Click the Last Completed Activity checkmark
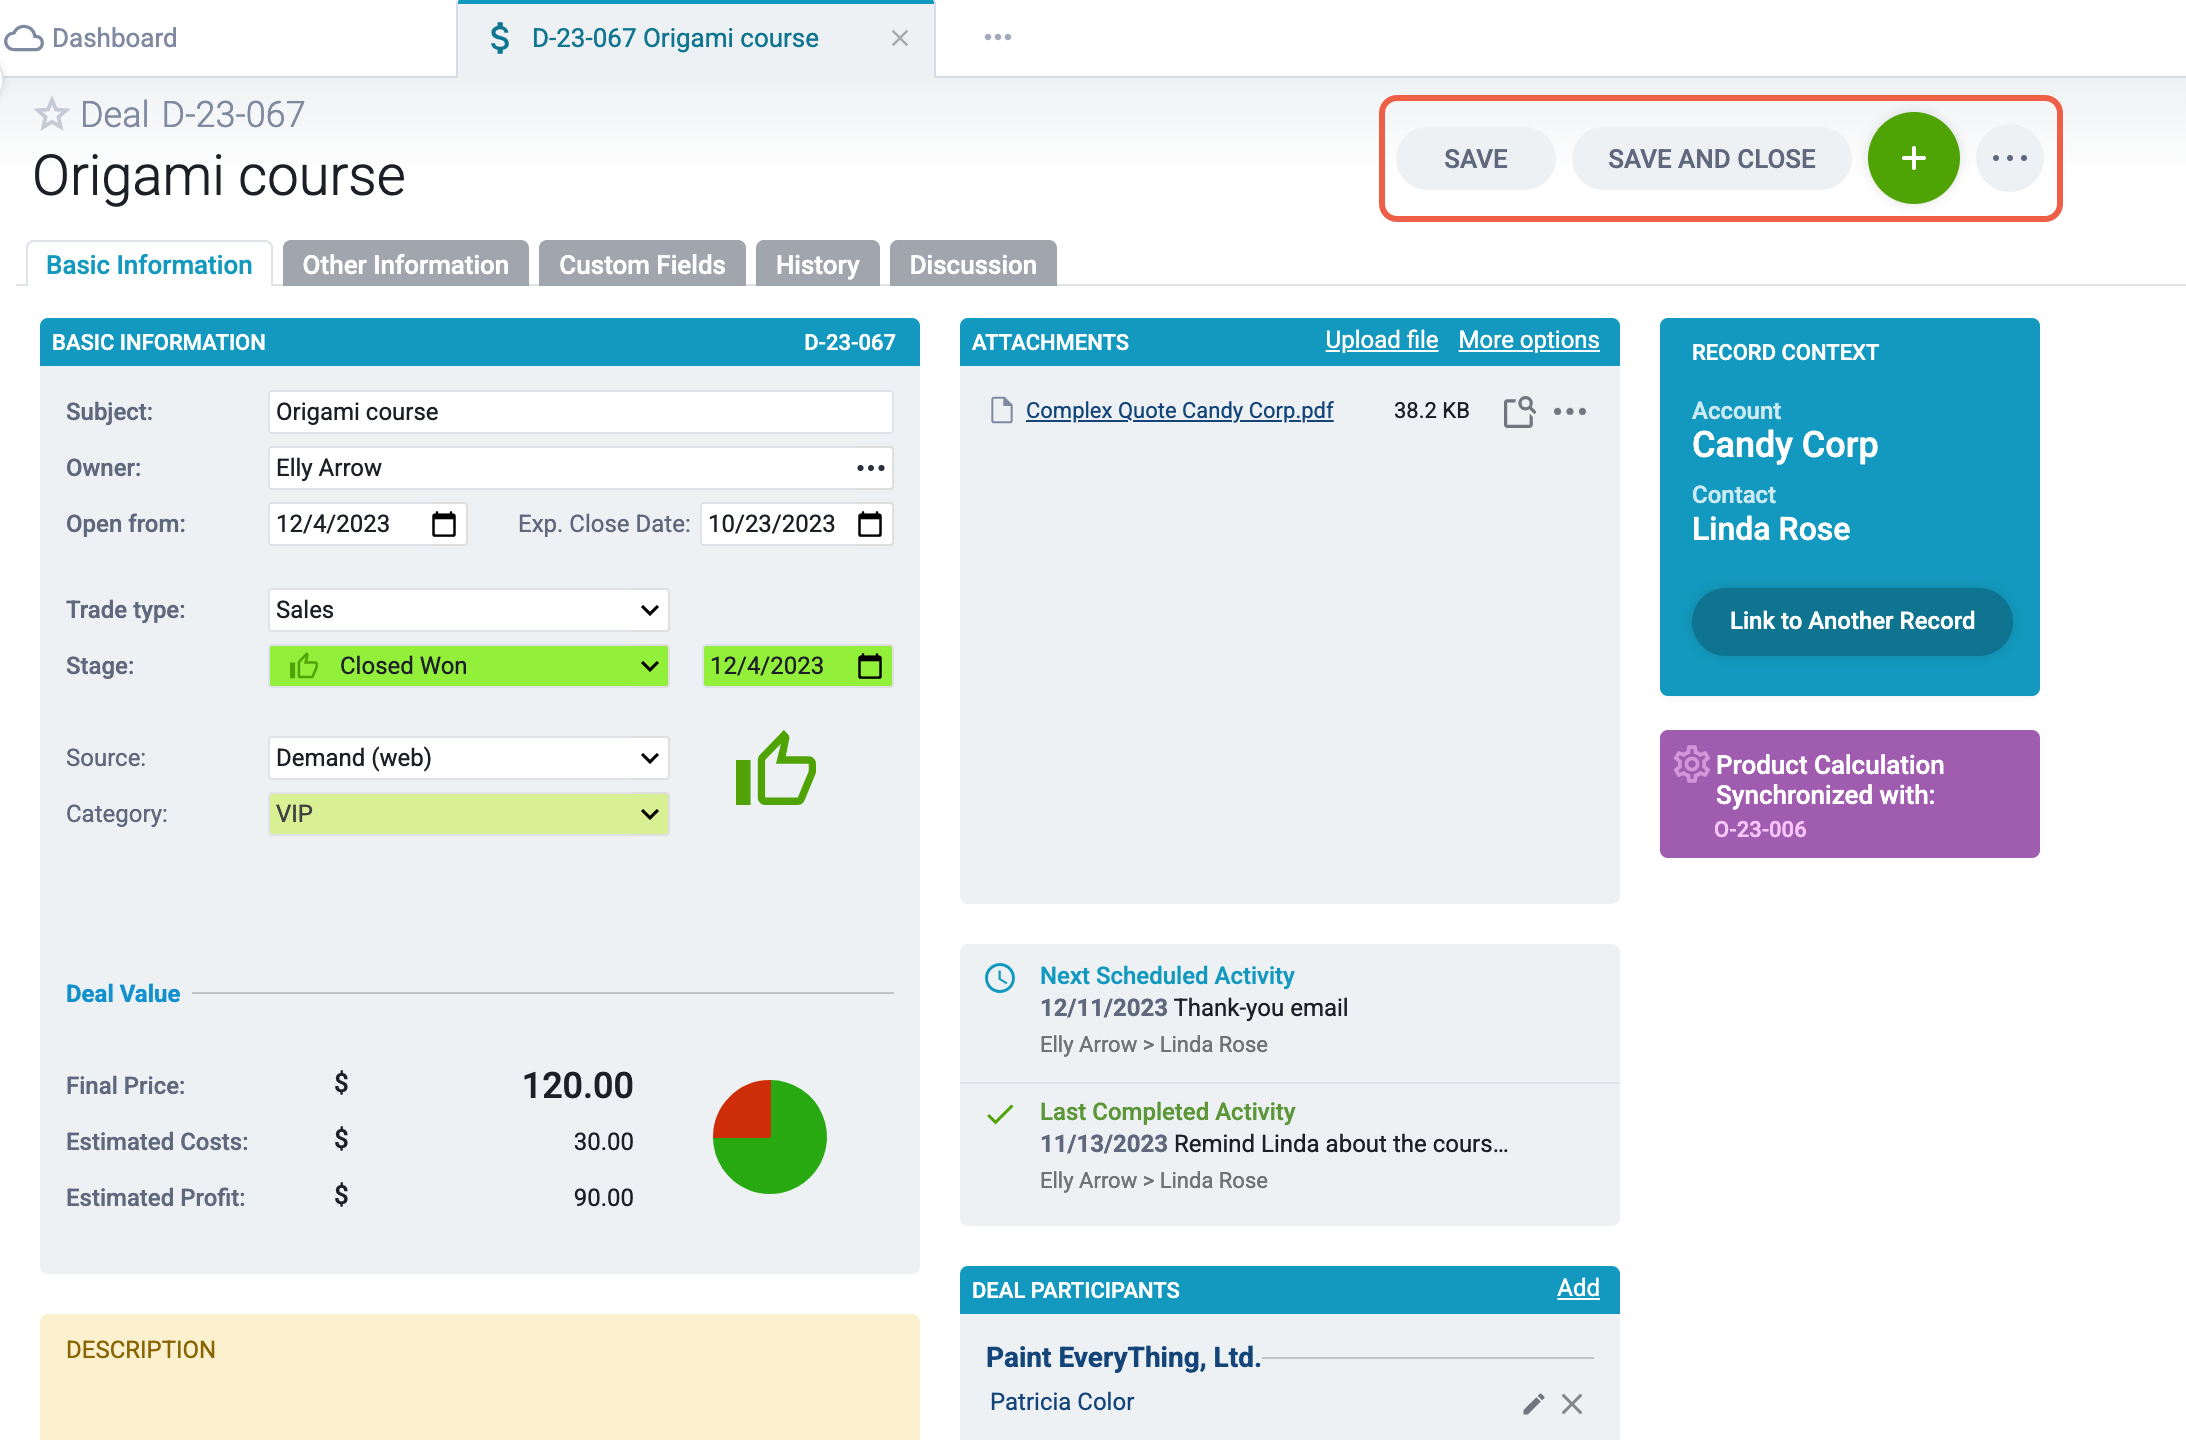 pyautogui.click(x=1000, y=1113)
